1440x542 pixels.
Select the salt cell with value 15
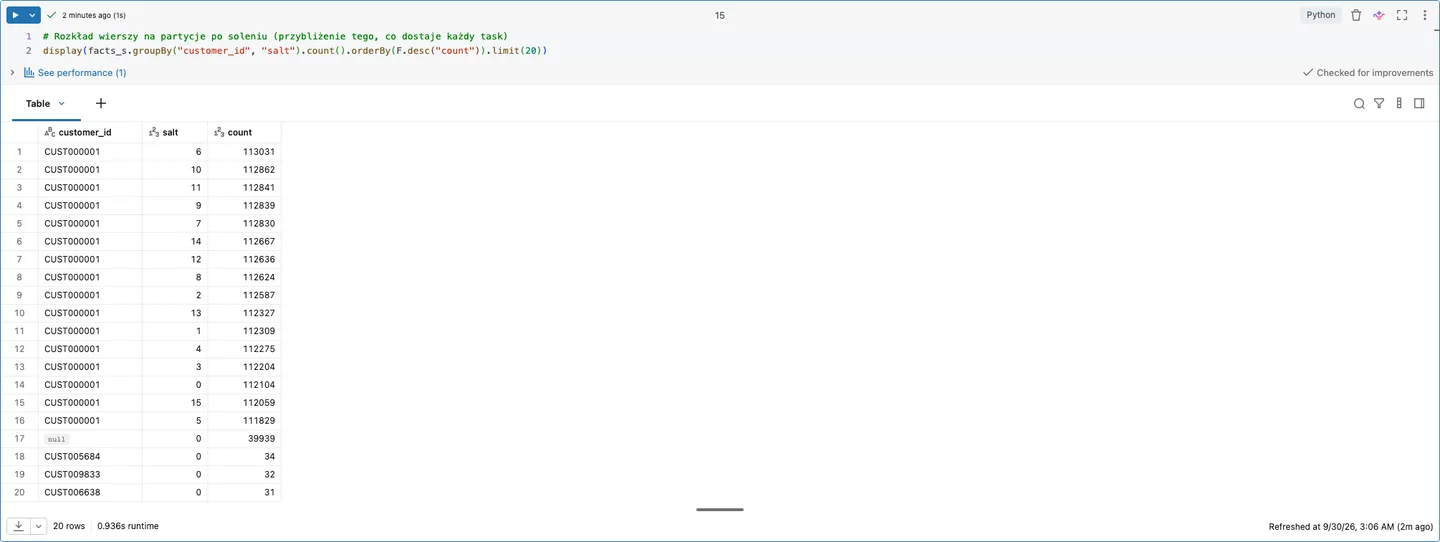point(175,403)
